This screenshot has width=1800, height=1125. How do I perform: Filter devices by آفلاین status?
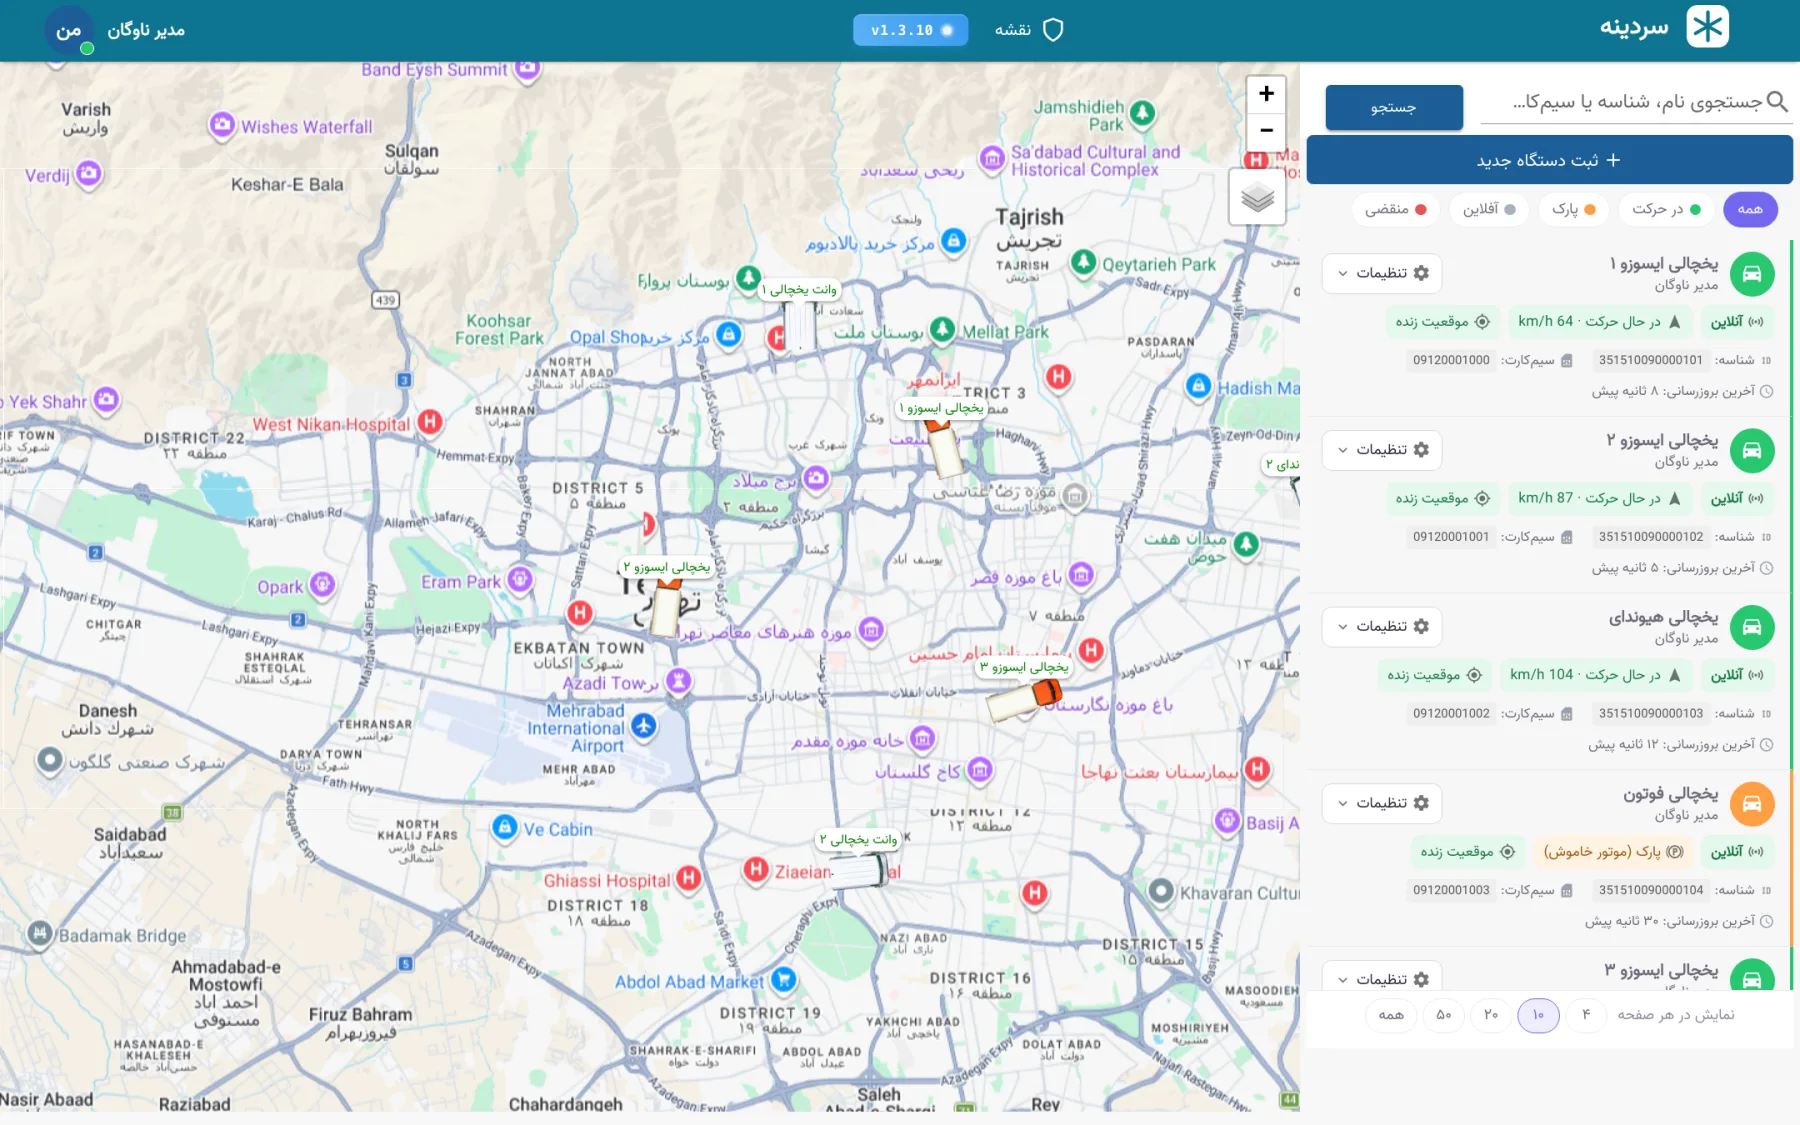pos(1489,209)
